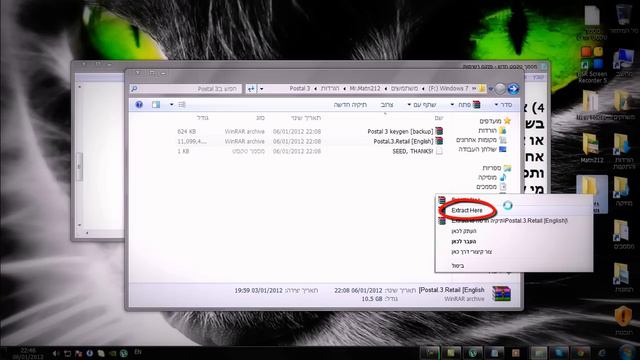
Task: Open מוסיקה (Music) library in sidebar
Action: [487, 177]
